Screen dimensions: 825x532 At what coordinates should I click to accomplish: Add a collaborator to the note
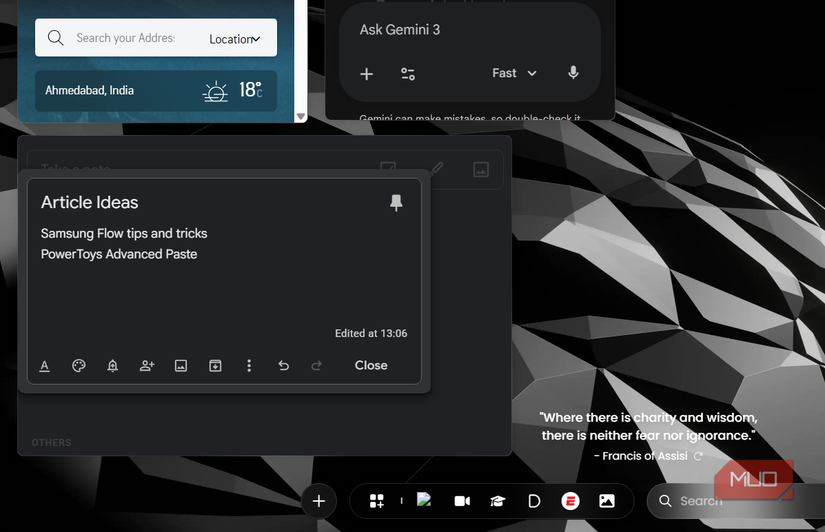[147, 366]
